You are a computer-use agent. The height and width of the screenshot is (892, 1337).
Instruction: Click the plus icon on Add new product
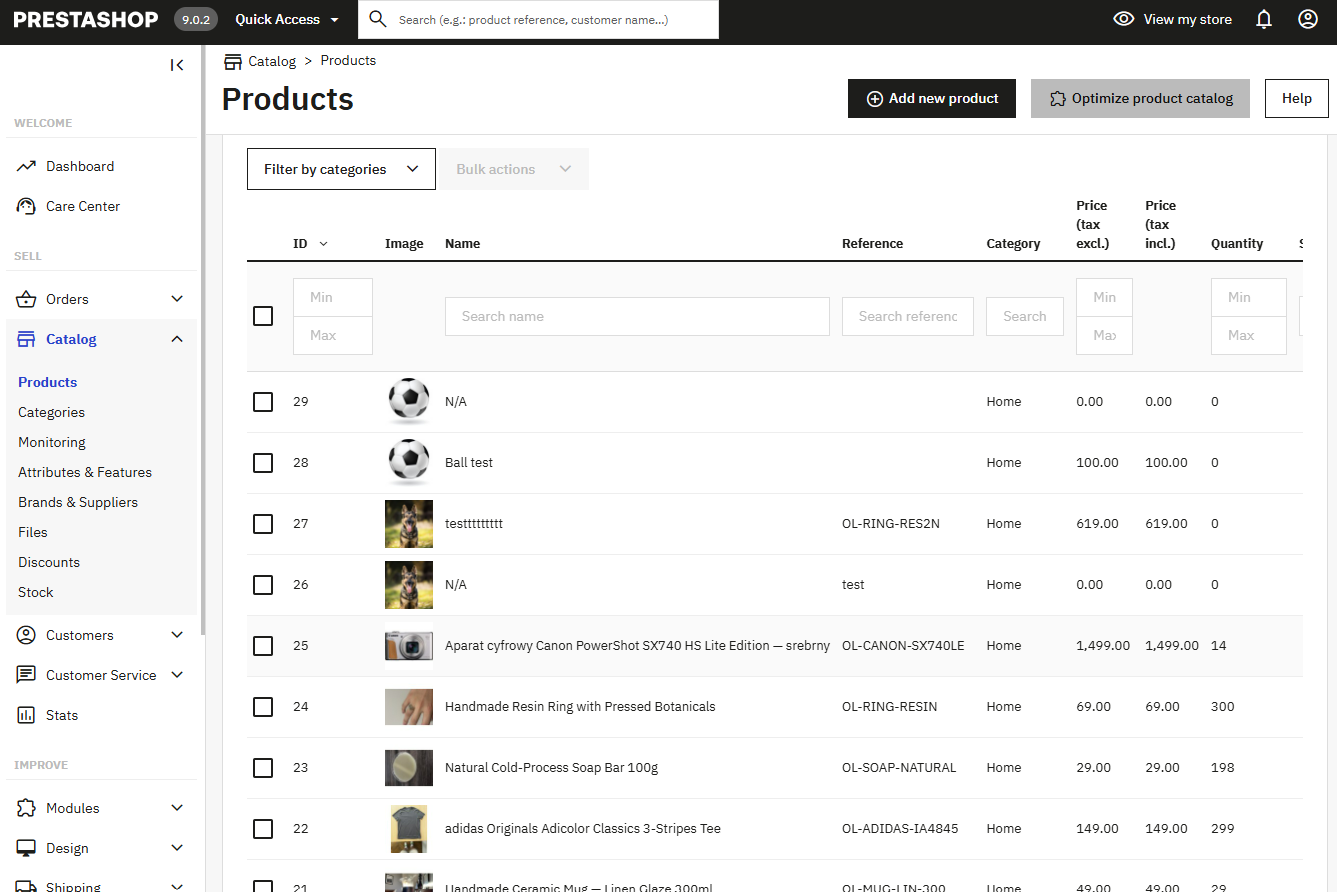tap(874, 99)
